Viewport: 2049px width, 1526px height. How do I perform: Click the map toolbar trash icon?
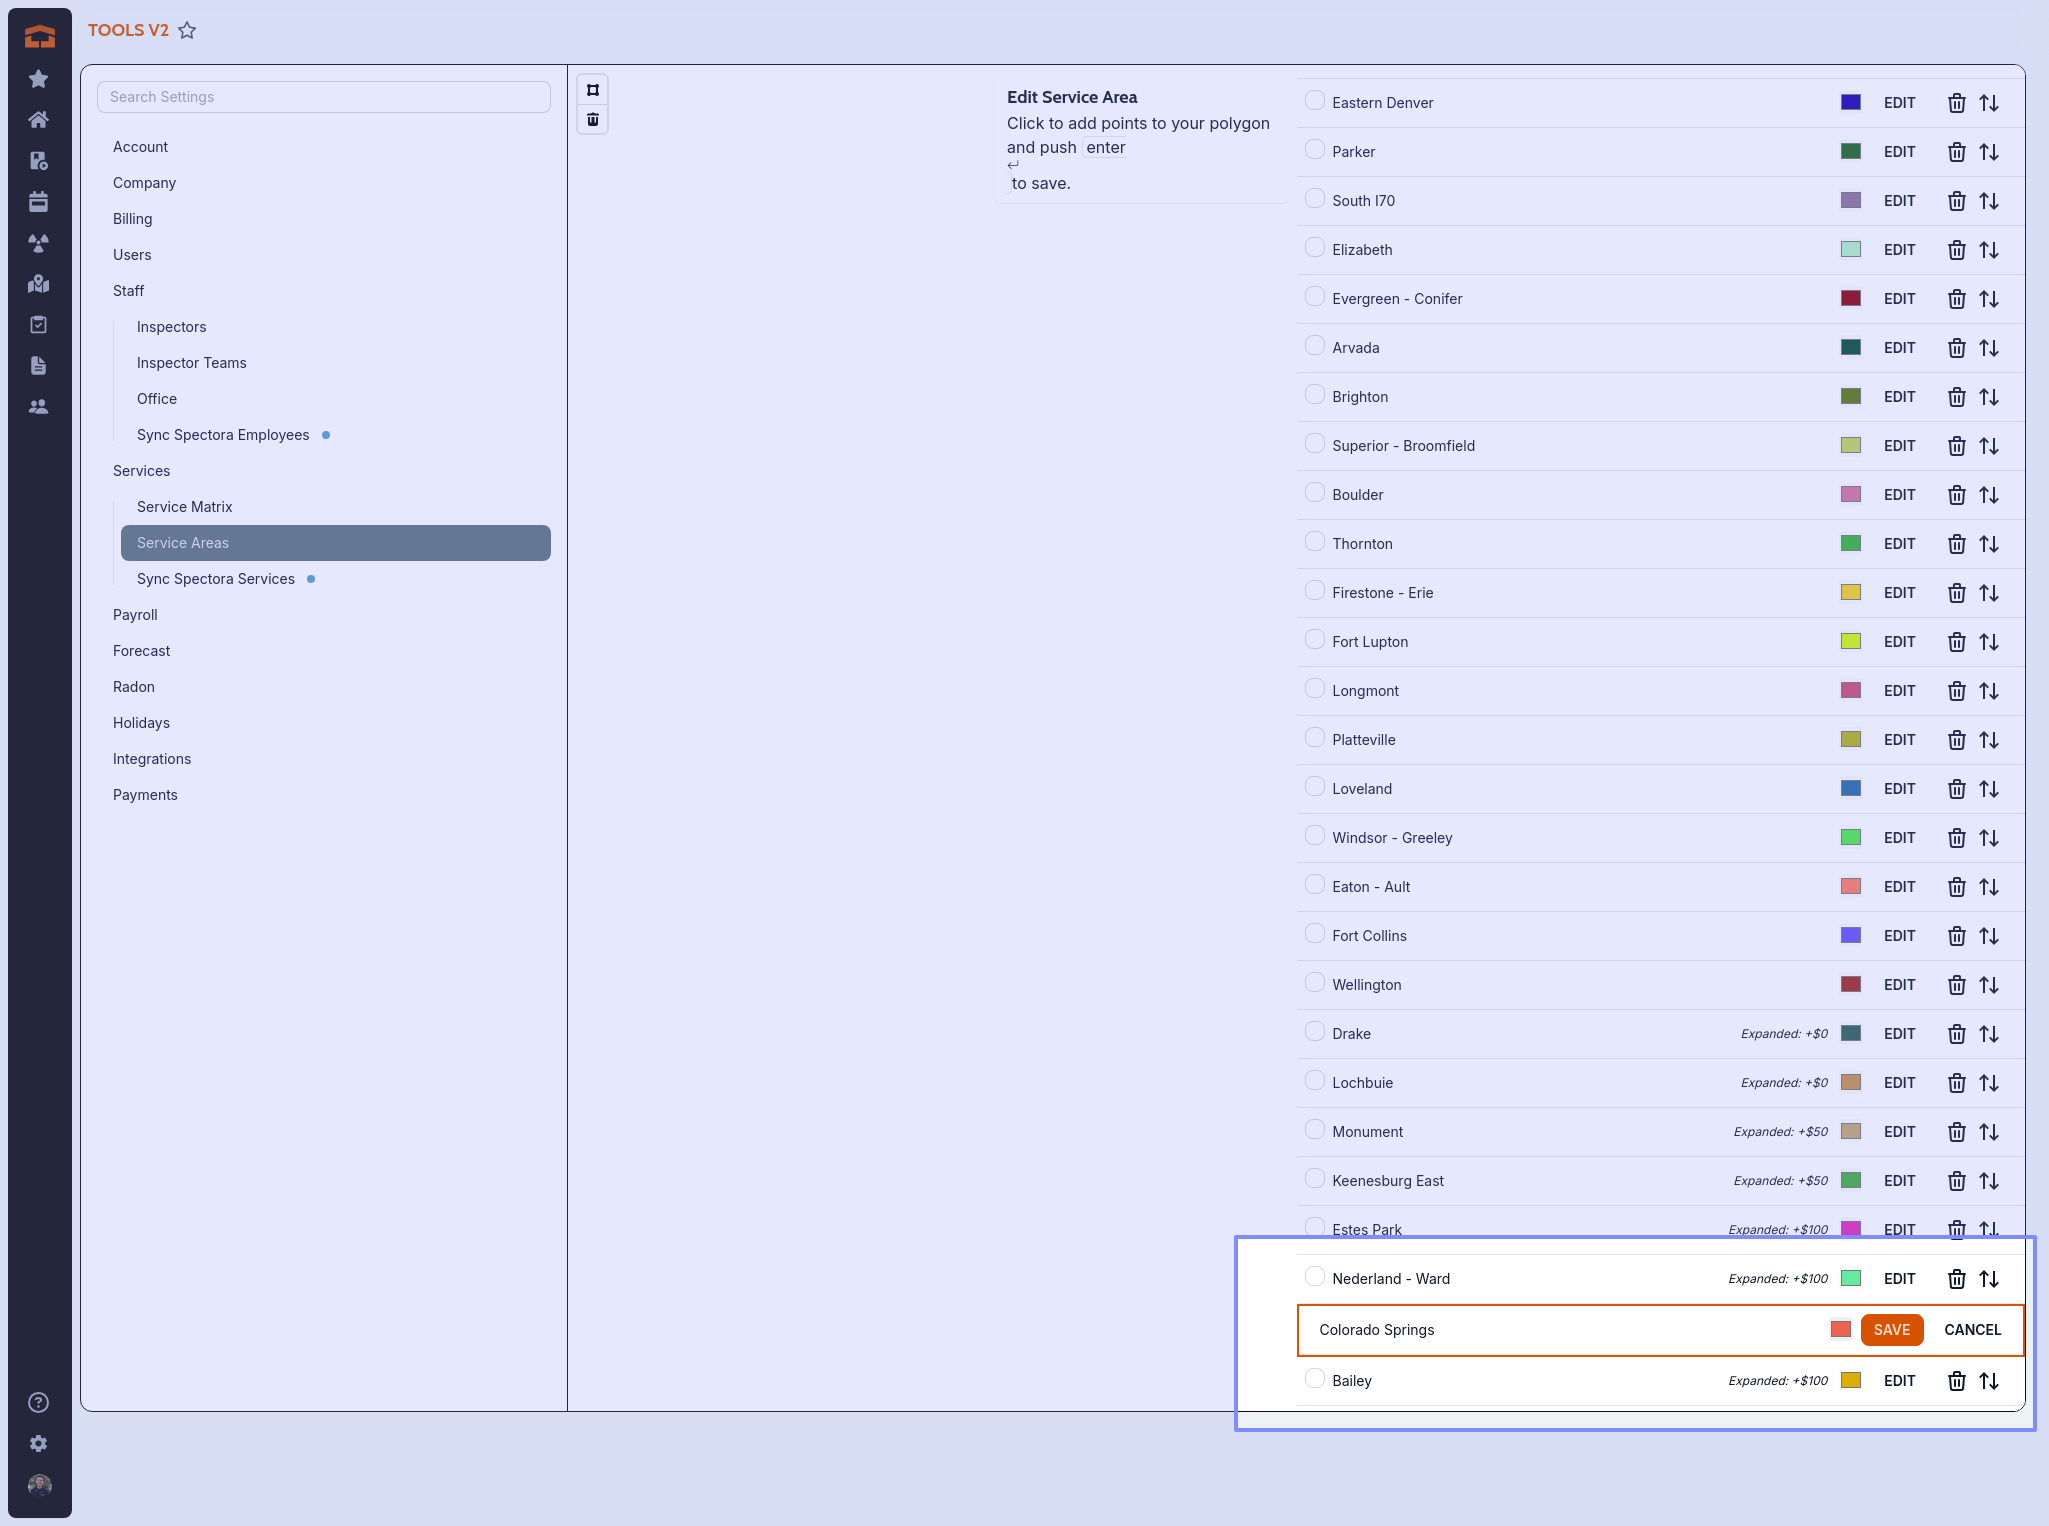(593, 120)
